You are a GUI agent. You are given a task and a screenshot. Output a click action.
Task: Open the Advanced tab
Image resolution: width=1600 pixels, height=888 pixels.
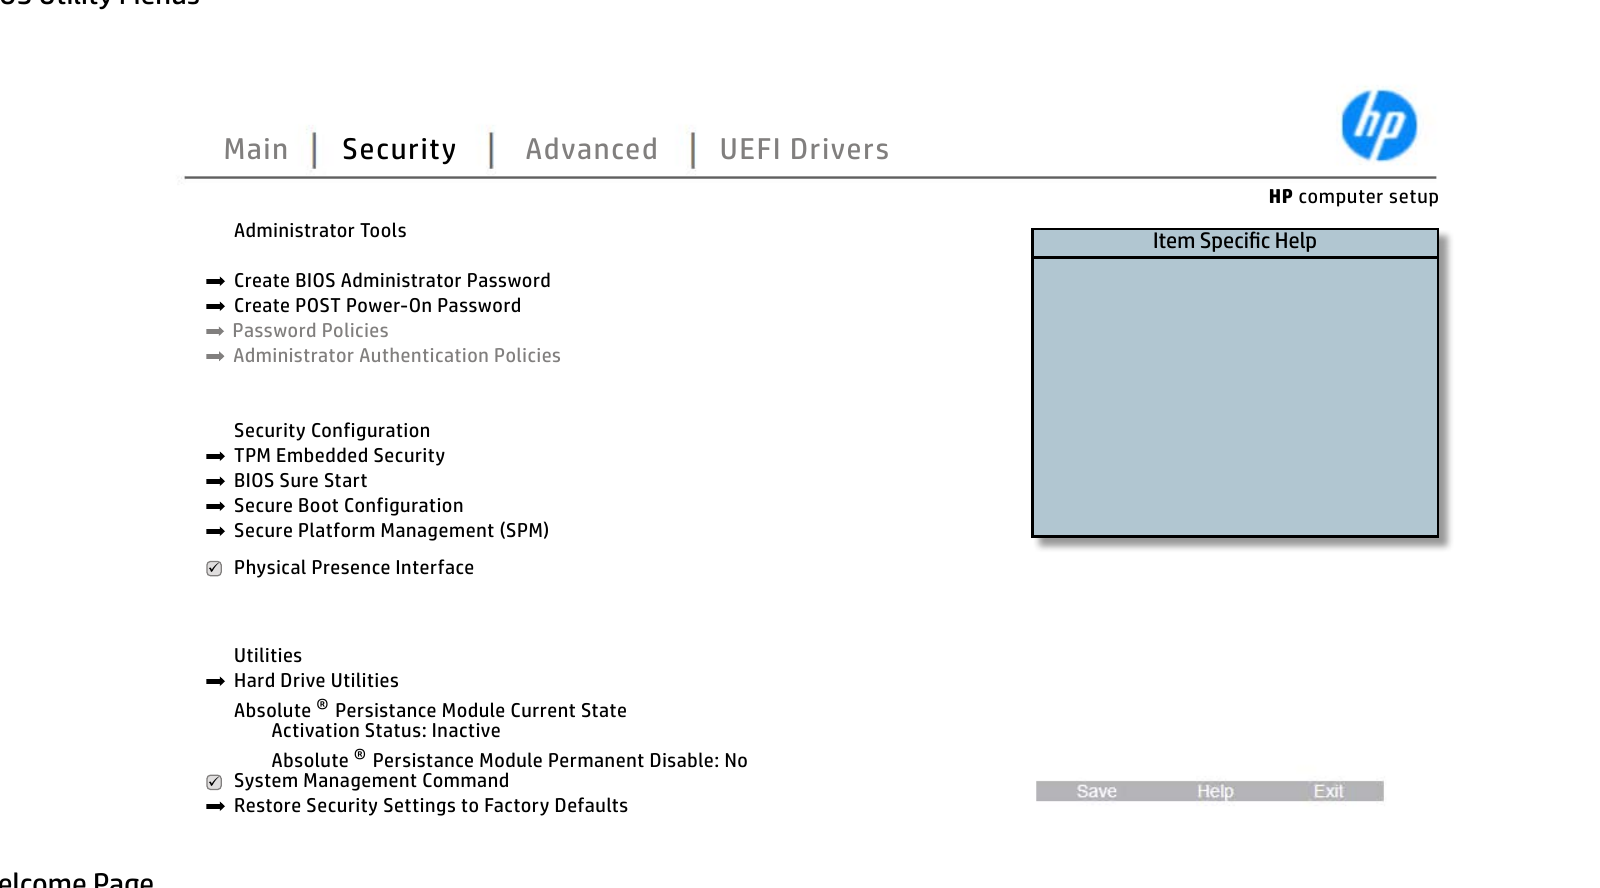point(592,149)
